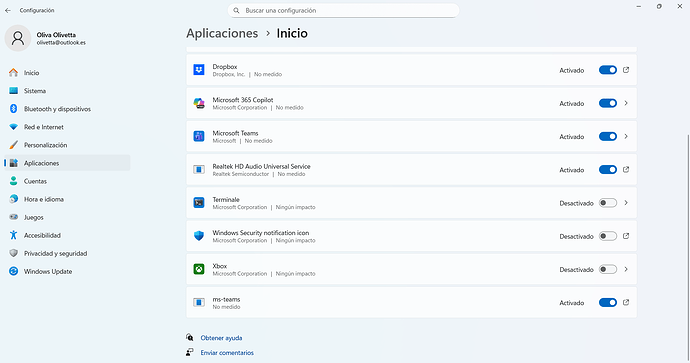Switch off Microsoft Teams startup toggle
The width and height of the screenshot is (690, 363).
(608, 136)
